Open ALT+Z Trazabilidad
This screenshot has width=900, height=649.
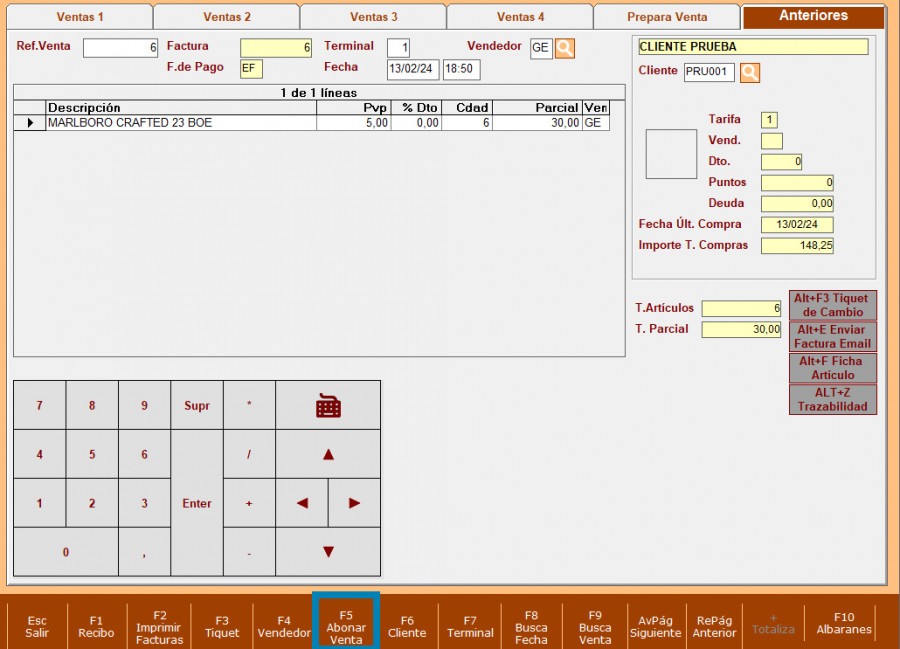pos(833,399)
